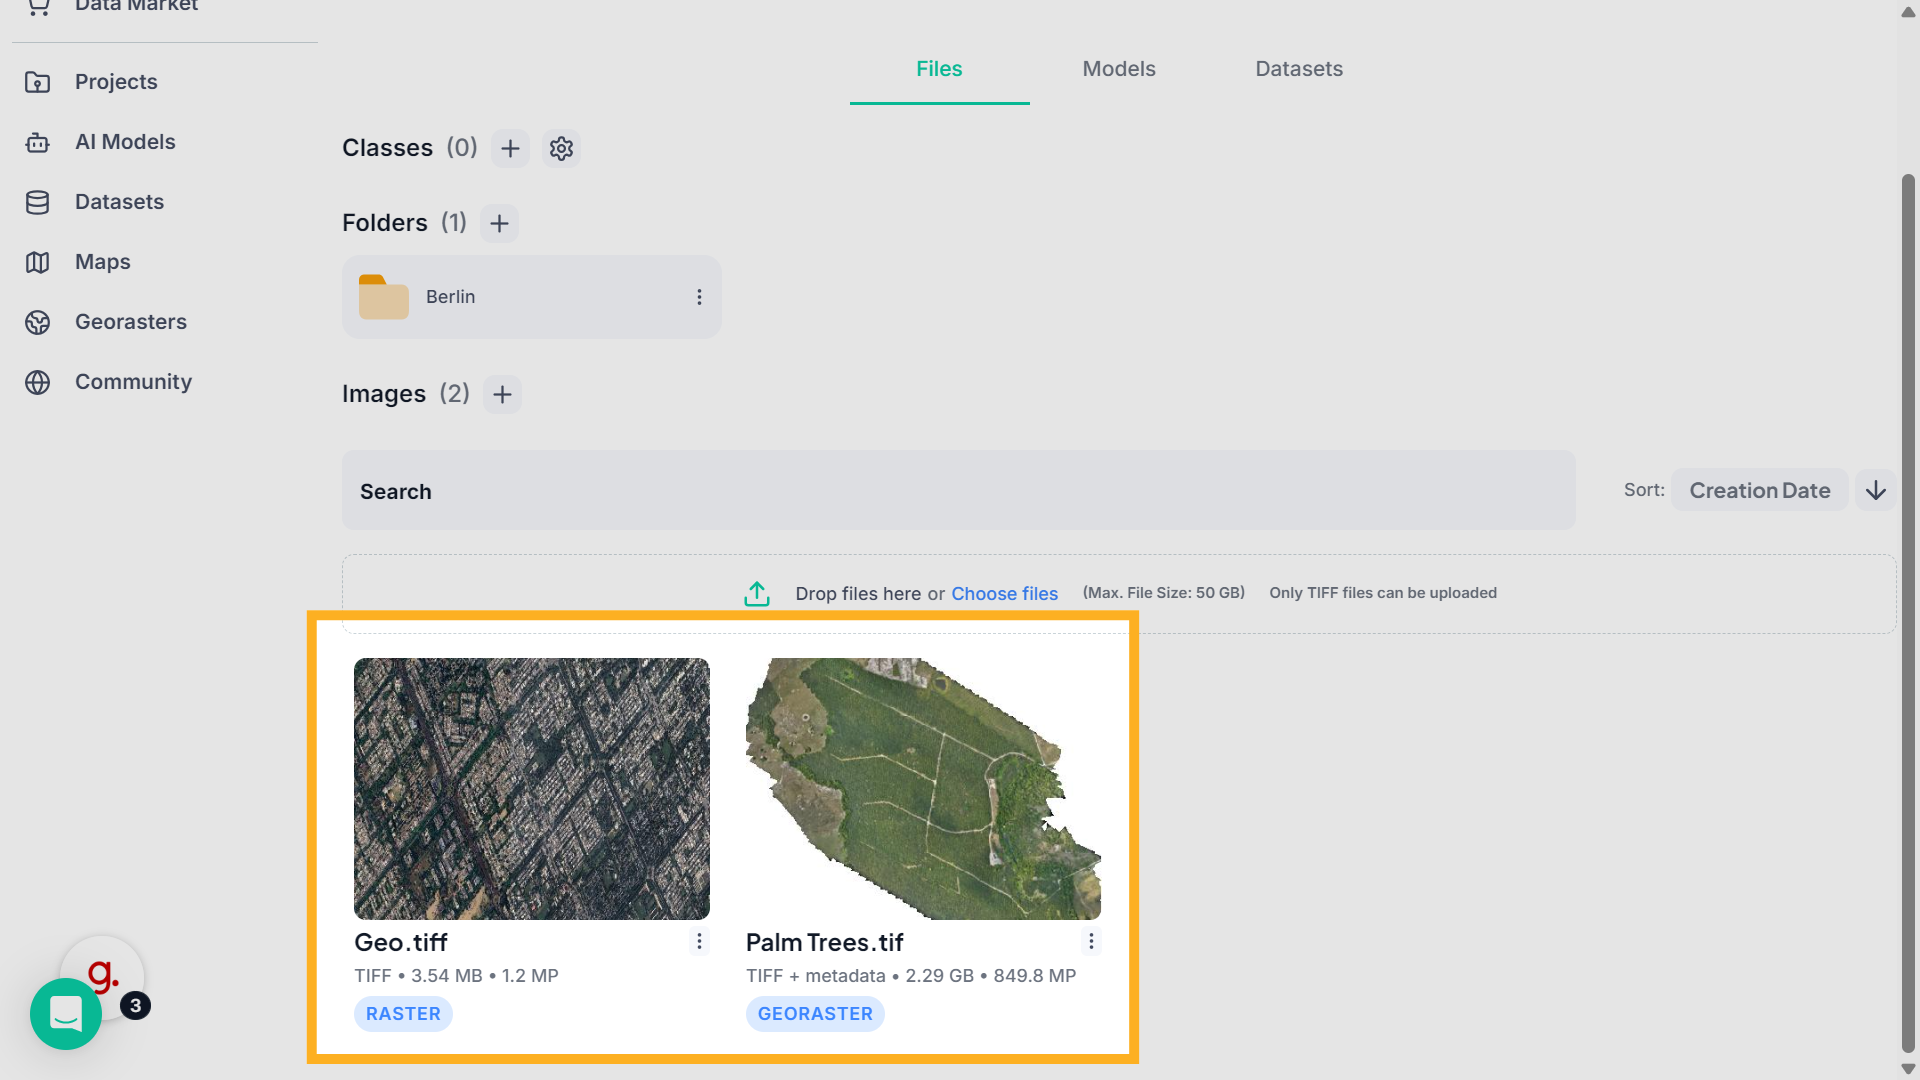This screenshot has height=1080, width=1920.
Task: Click the GEORASTER tag on Palm Trees.tif
Action: 815,1014
